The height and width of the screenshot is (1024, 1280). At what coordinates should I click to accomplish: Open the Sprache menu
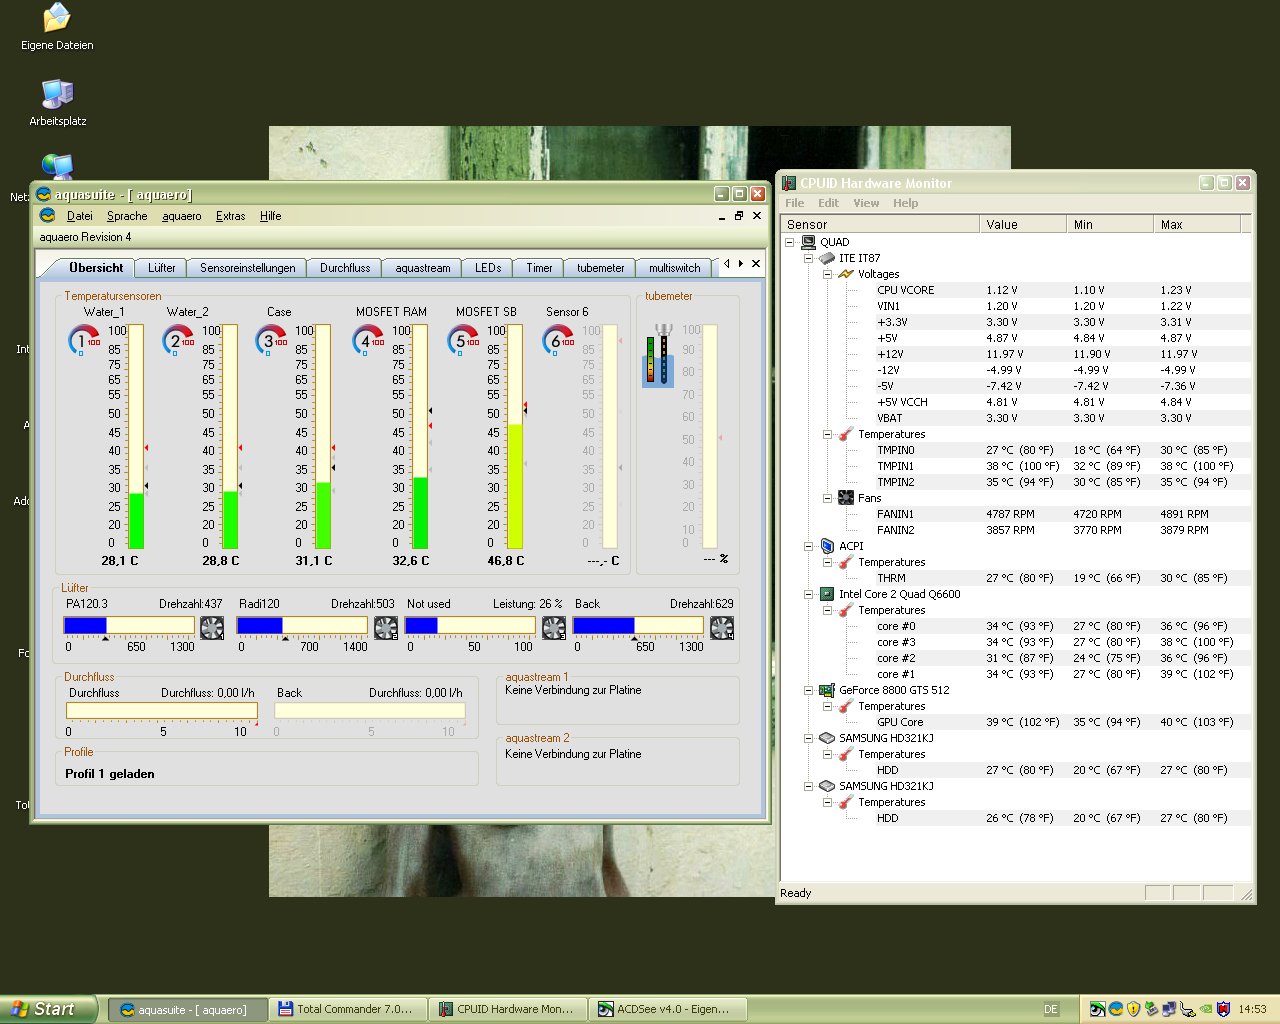(x=127, y=216)
